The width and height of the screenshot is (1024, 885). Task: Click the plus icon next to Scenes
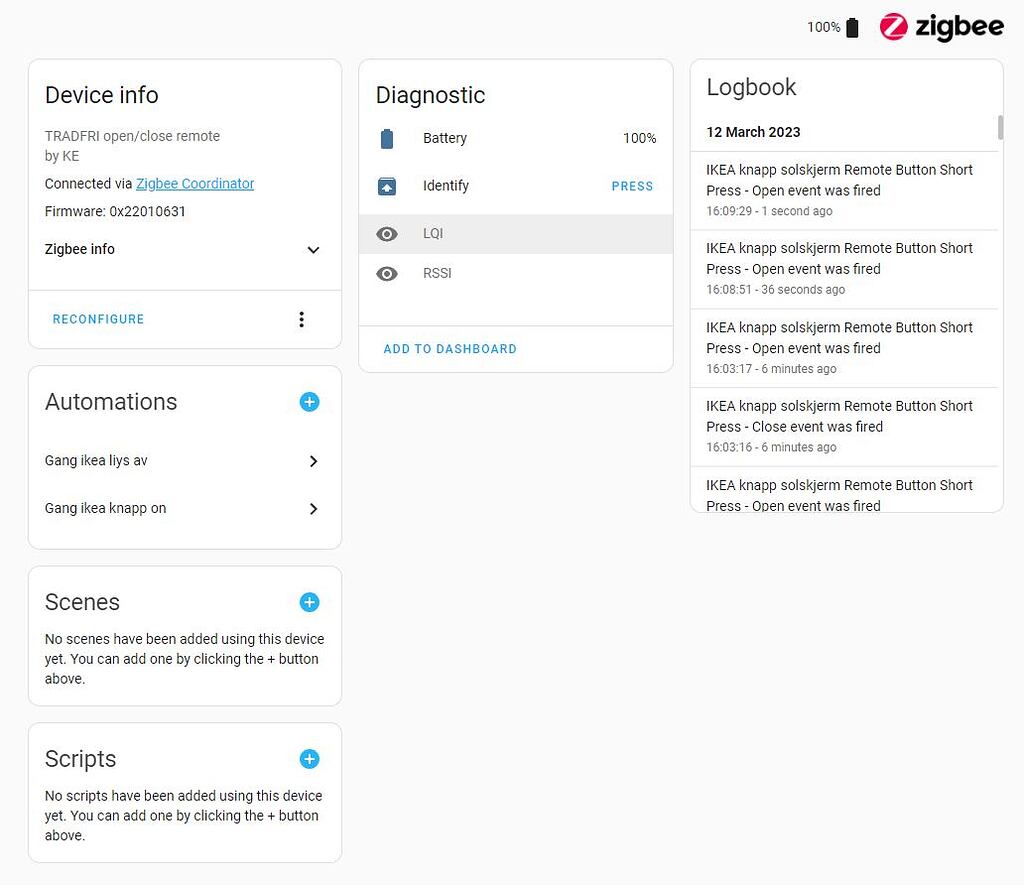click(x=309, y=602)
